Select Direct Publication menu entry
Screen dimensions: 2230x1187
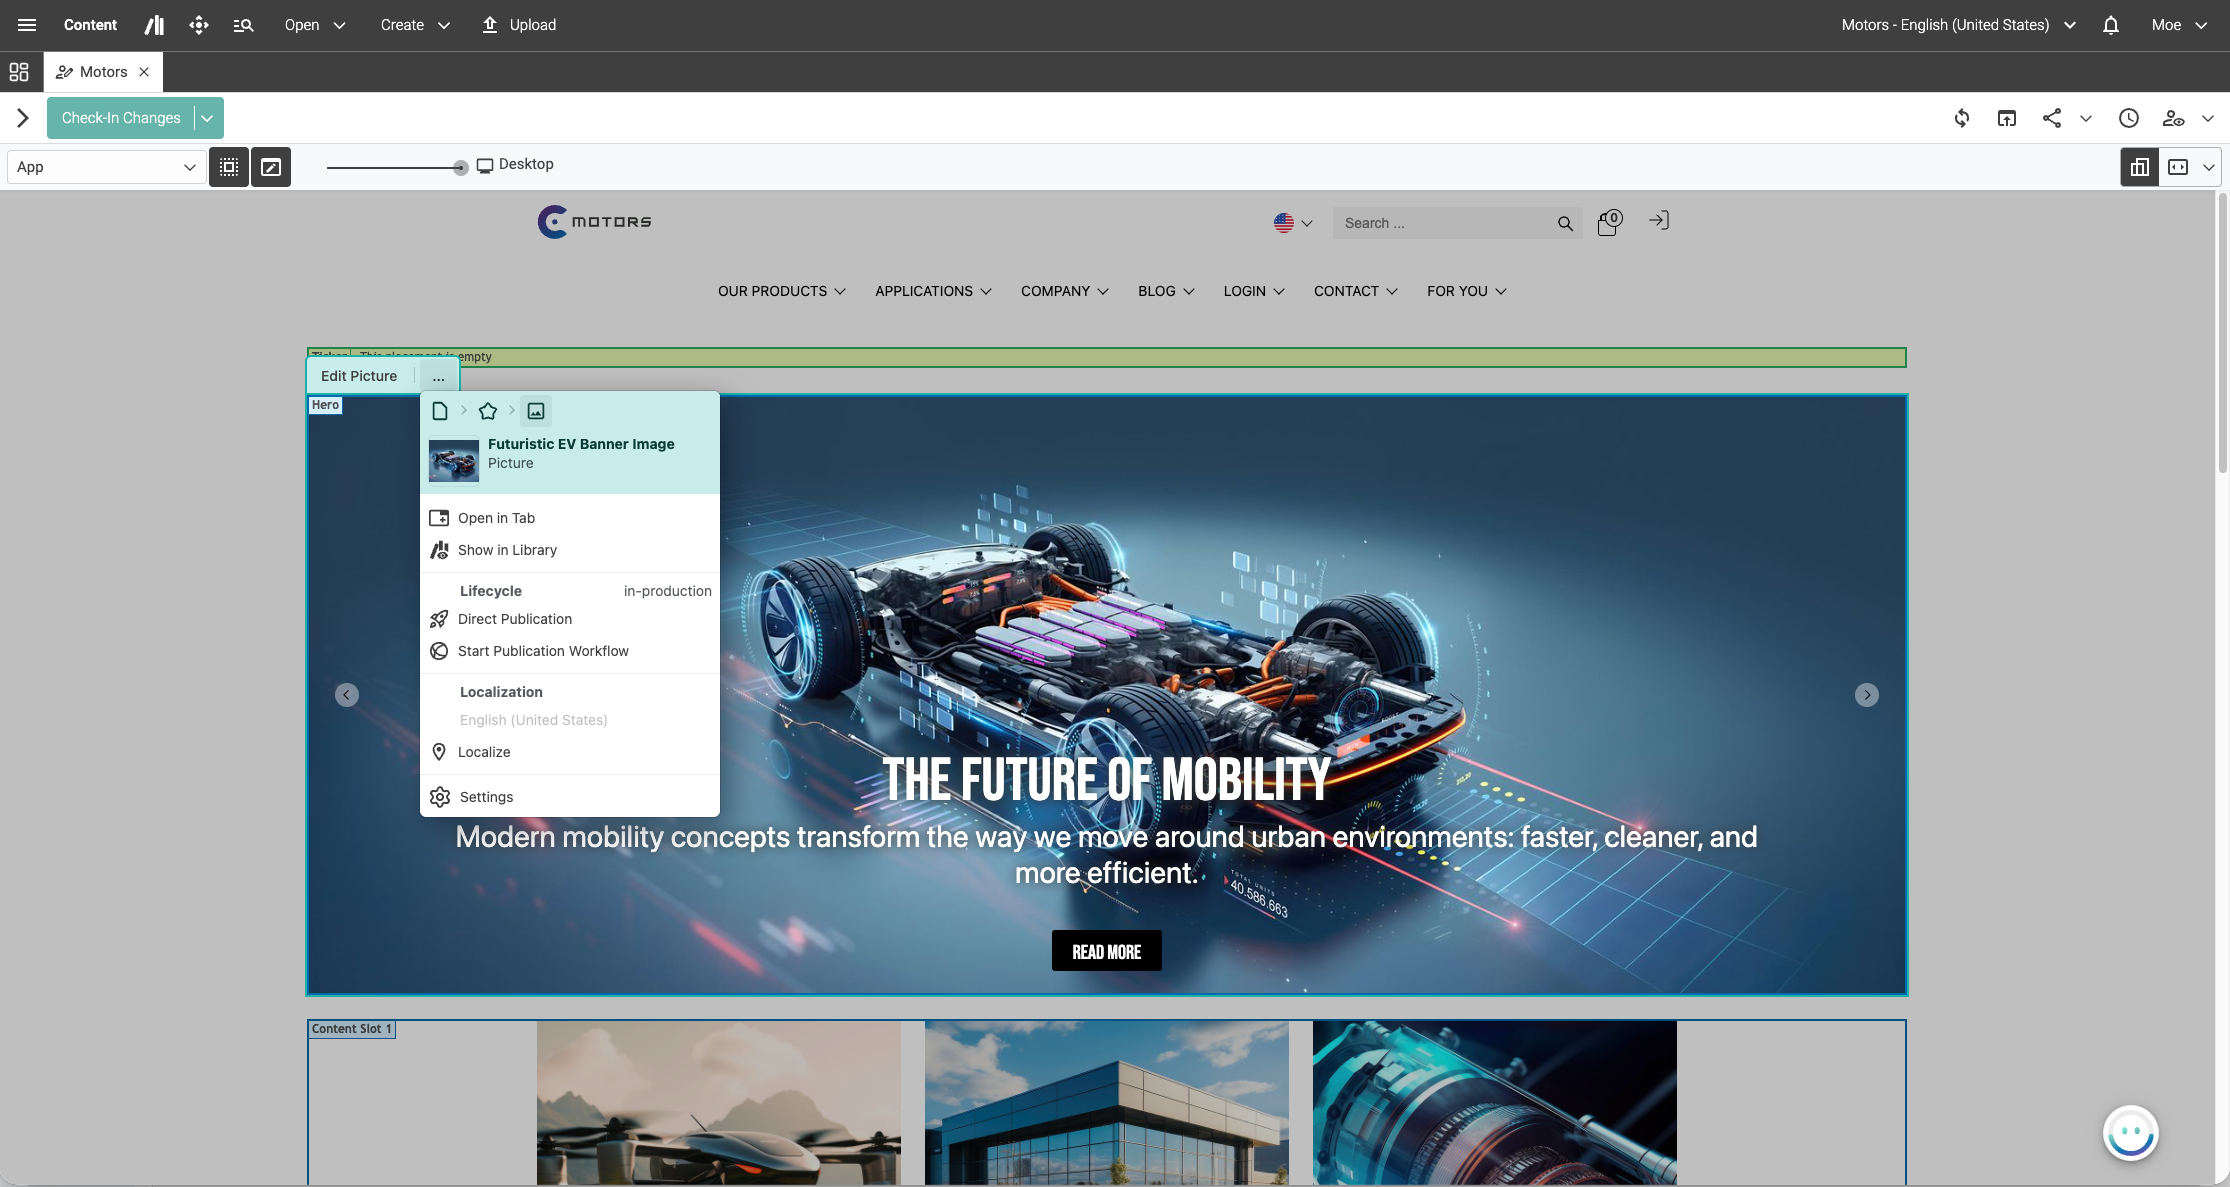click(x=514, y=619)
